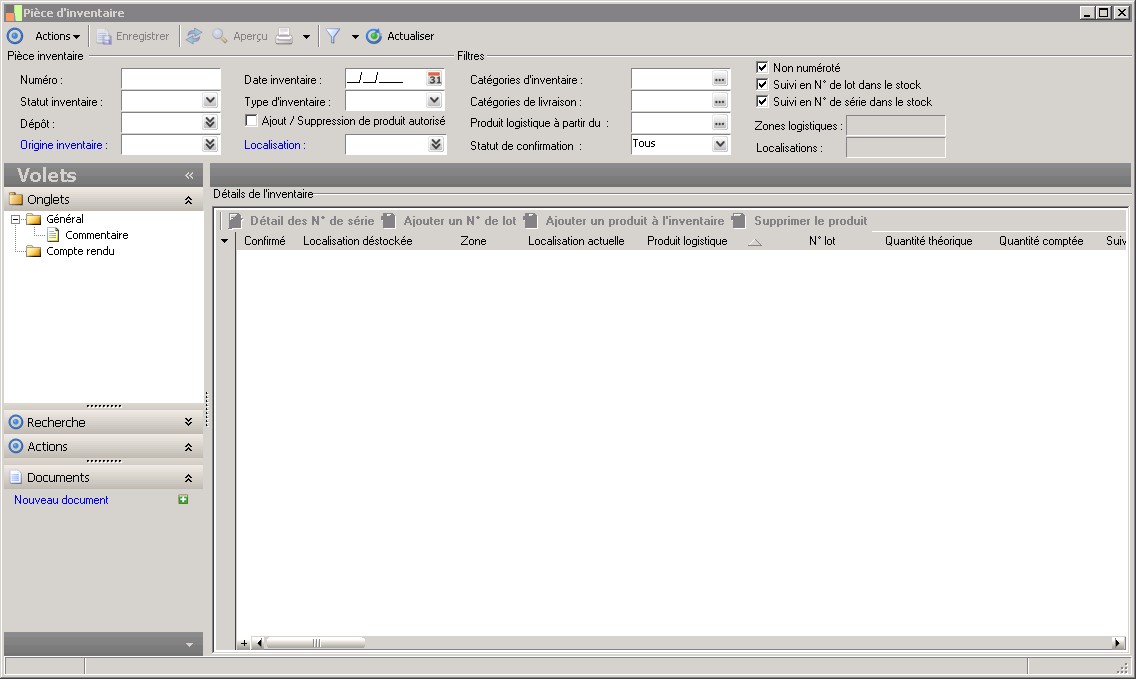Image resolution: width=1136 pixels, height=679 pixels.
Task: Click the filter funnel icon
Action: pyautogui.click(x=333, y=36)
